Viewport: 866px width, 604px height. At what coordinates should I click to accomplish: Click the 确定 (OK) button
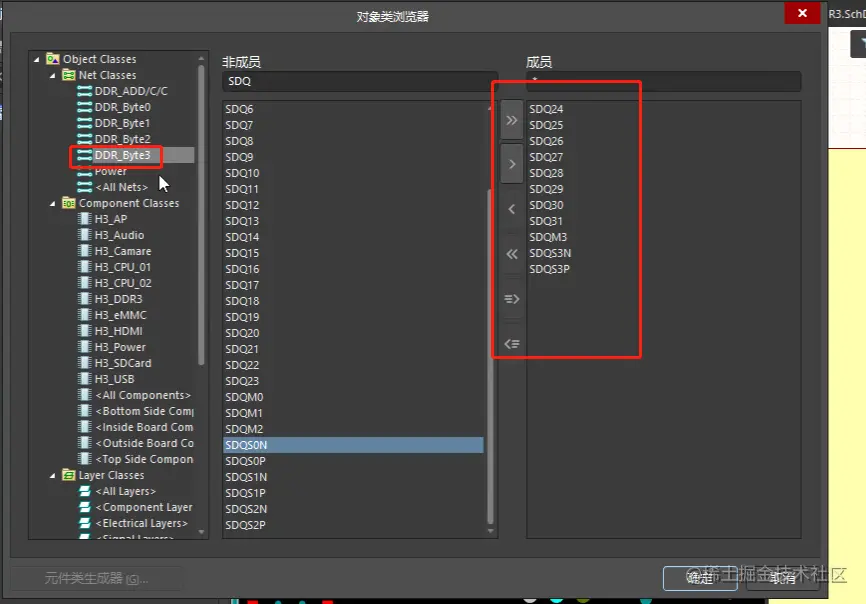[700, 578]
